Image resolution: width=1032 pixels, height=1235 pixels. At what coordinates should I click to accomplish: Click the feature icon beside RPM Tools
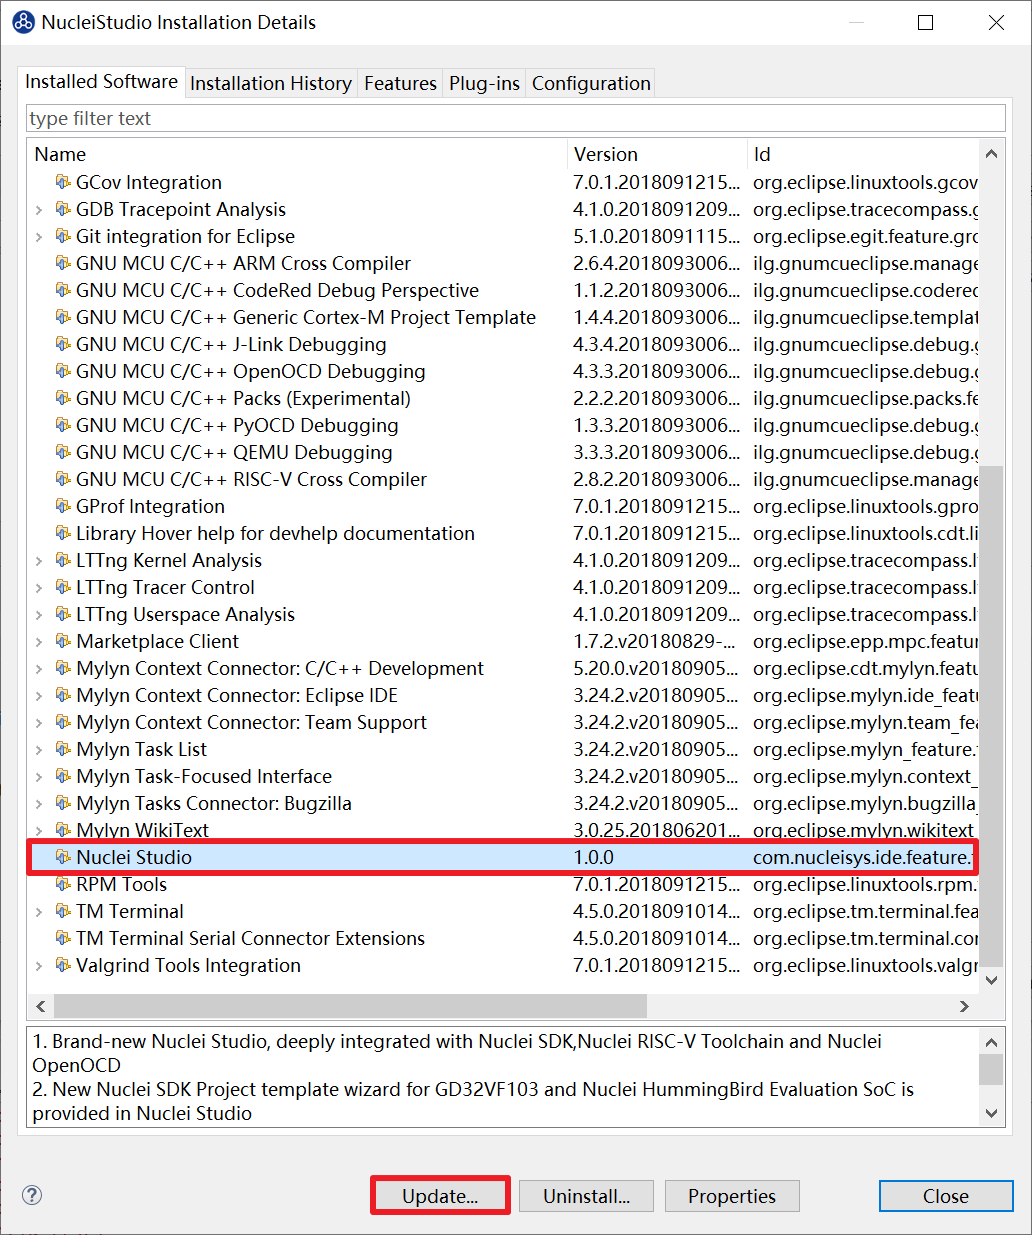click(63, 884)
